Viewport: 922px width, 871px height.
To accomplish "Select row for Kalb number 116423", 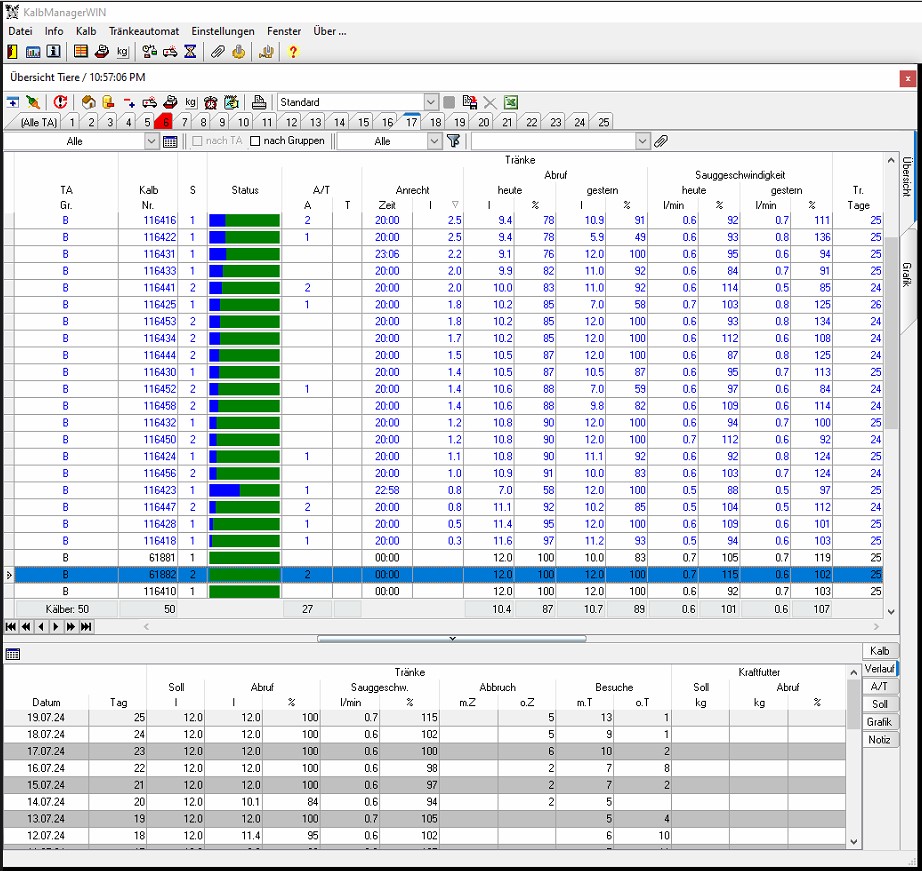I will [159, 490].
